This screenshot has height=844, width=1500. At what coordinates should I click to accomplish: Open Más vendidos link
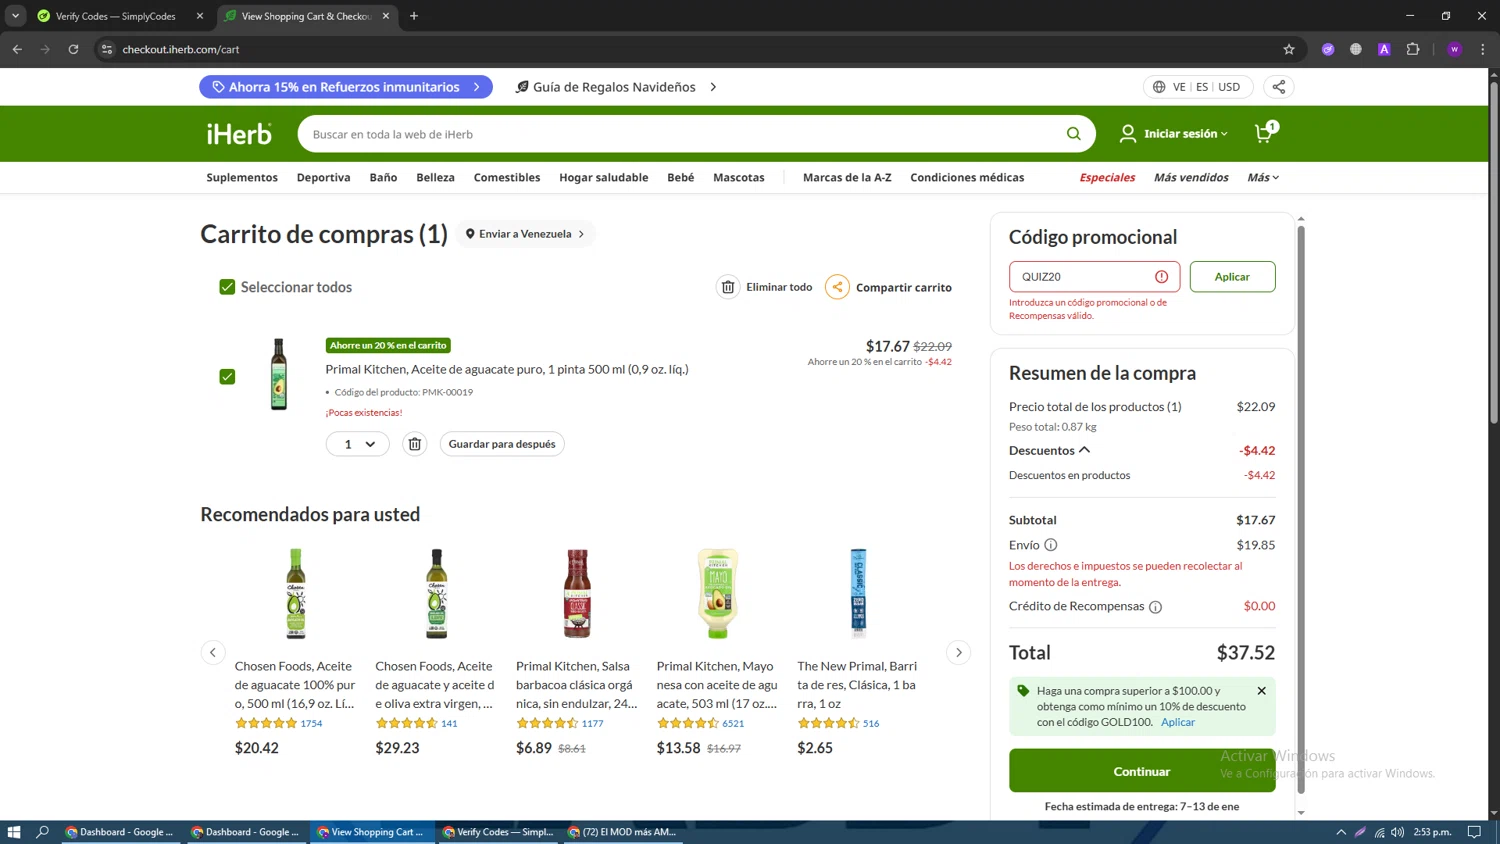[1191, 178]
